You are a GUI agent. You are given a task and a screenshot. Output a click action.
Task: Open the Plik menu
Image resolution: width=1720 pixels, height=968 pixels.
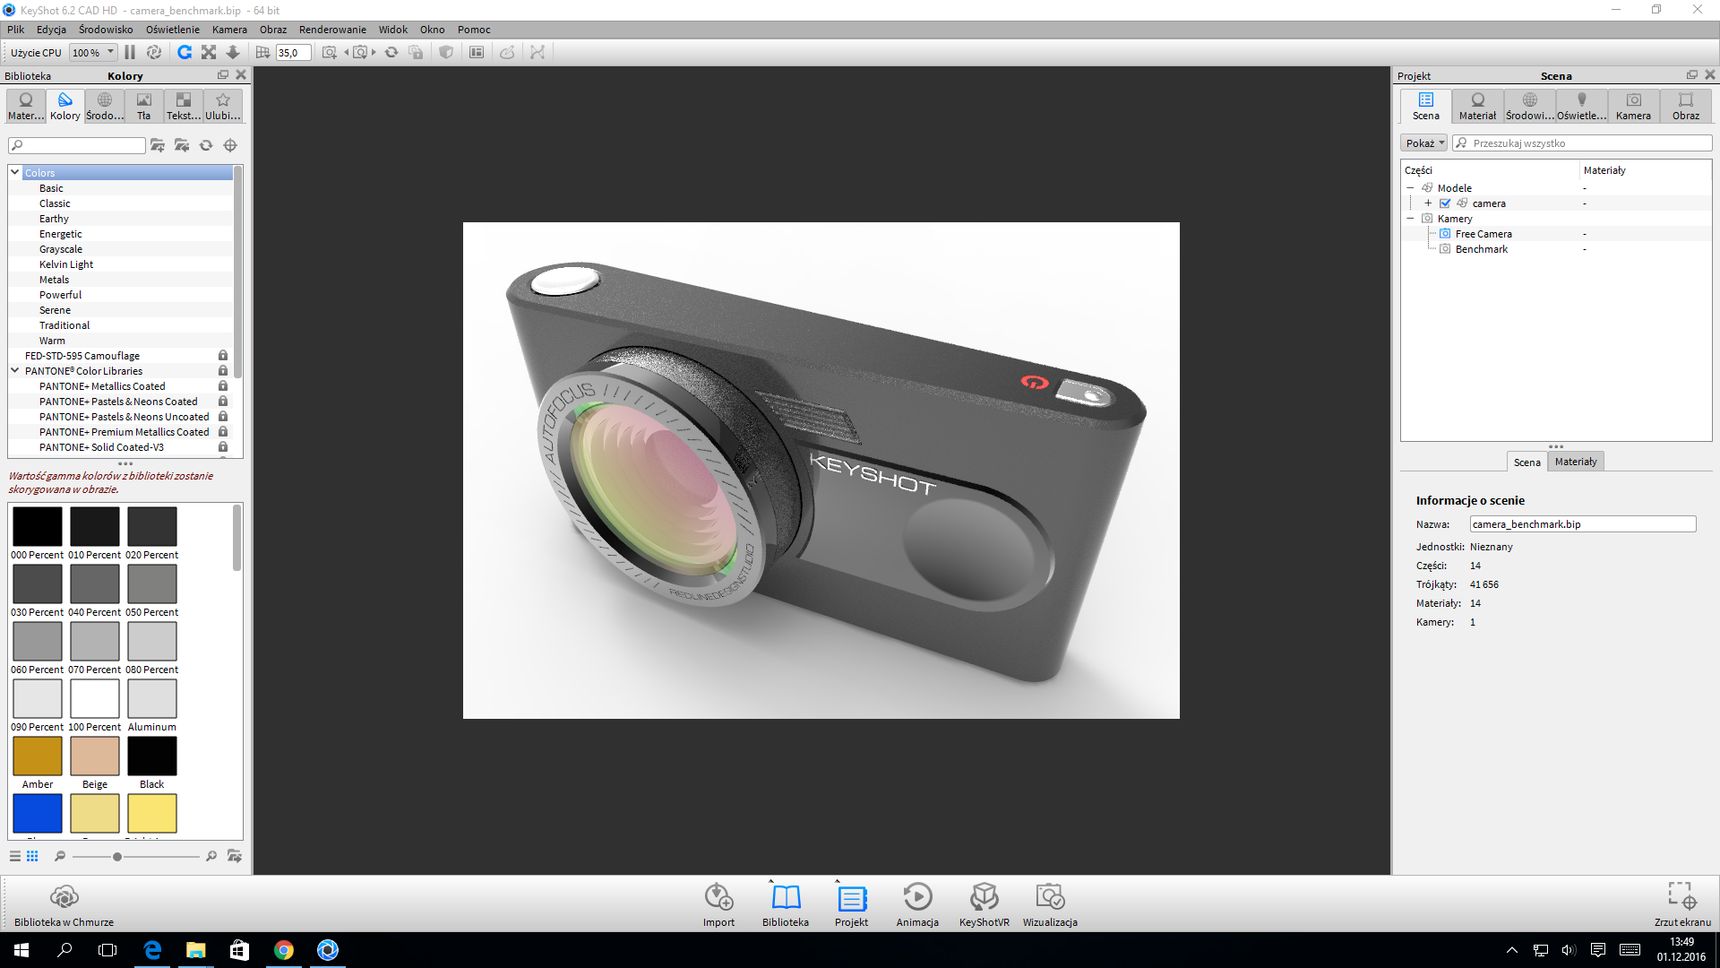click(16, 29)
